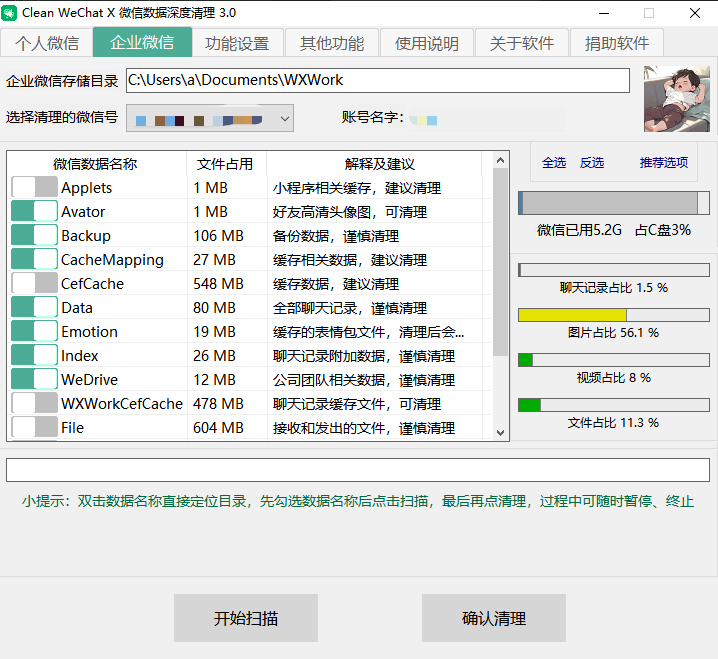This screenshot has width=718, height=659.
Task: Open the 使用说明 tab
Action: pos(427,43)
